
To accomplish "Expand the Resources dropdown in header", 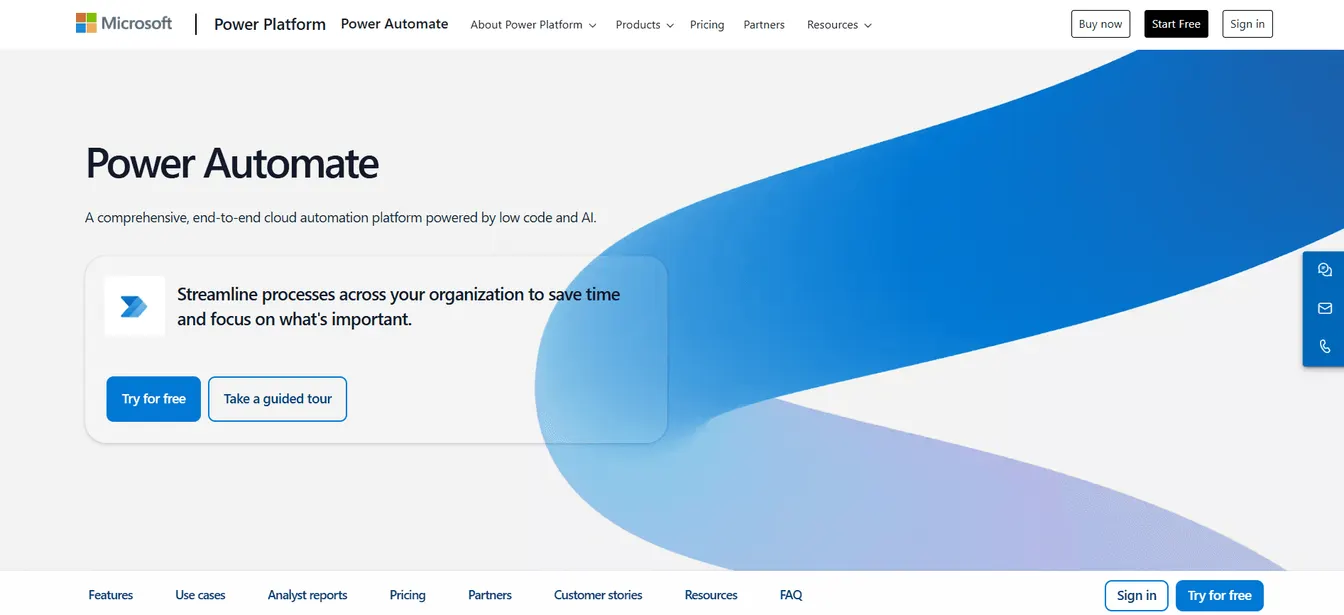I will pos(839,25).
